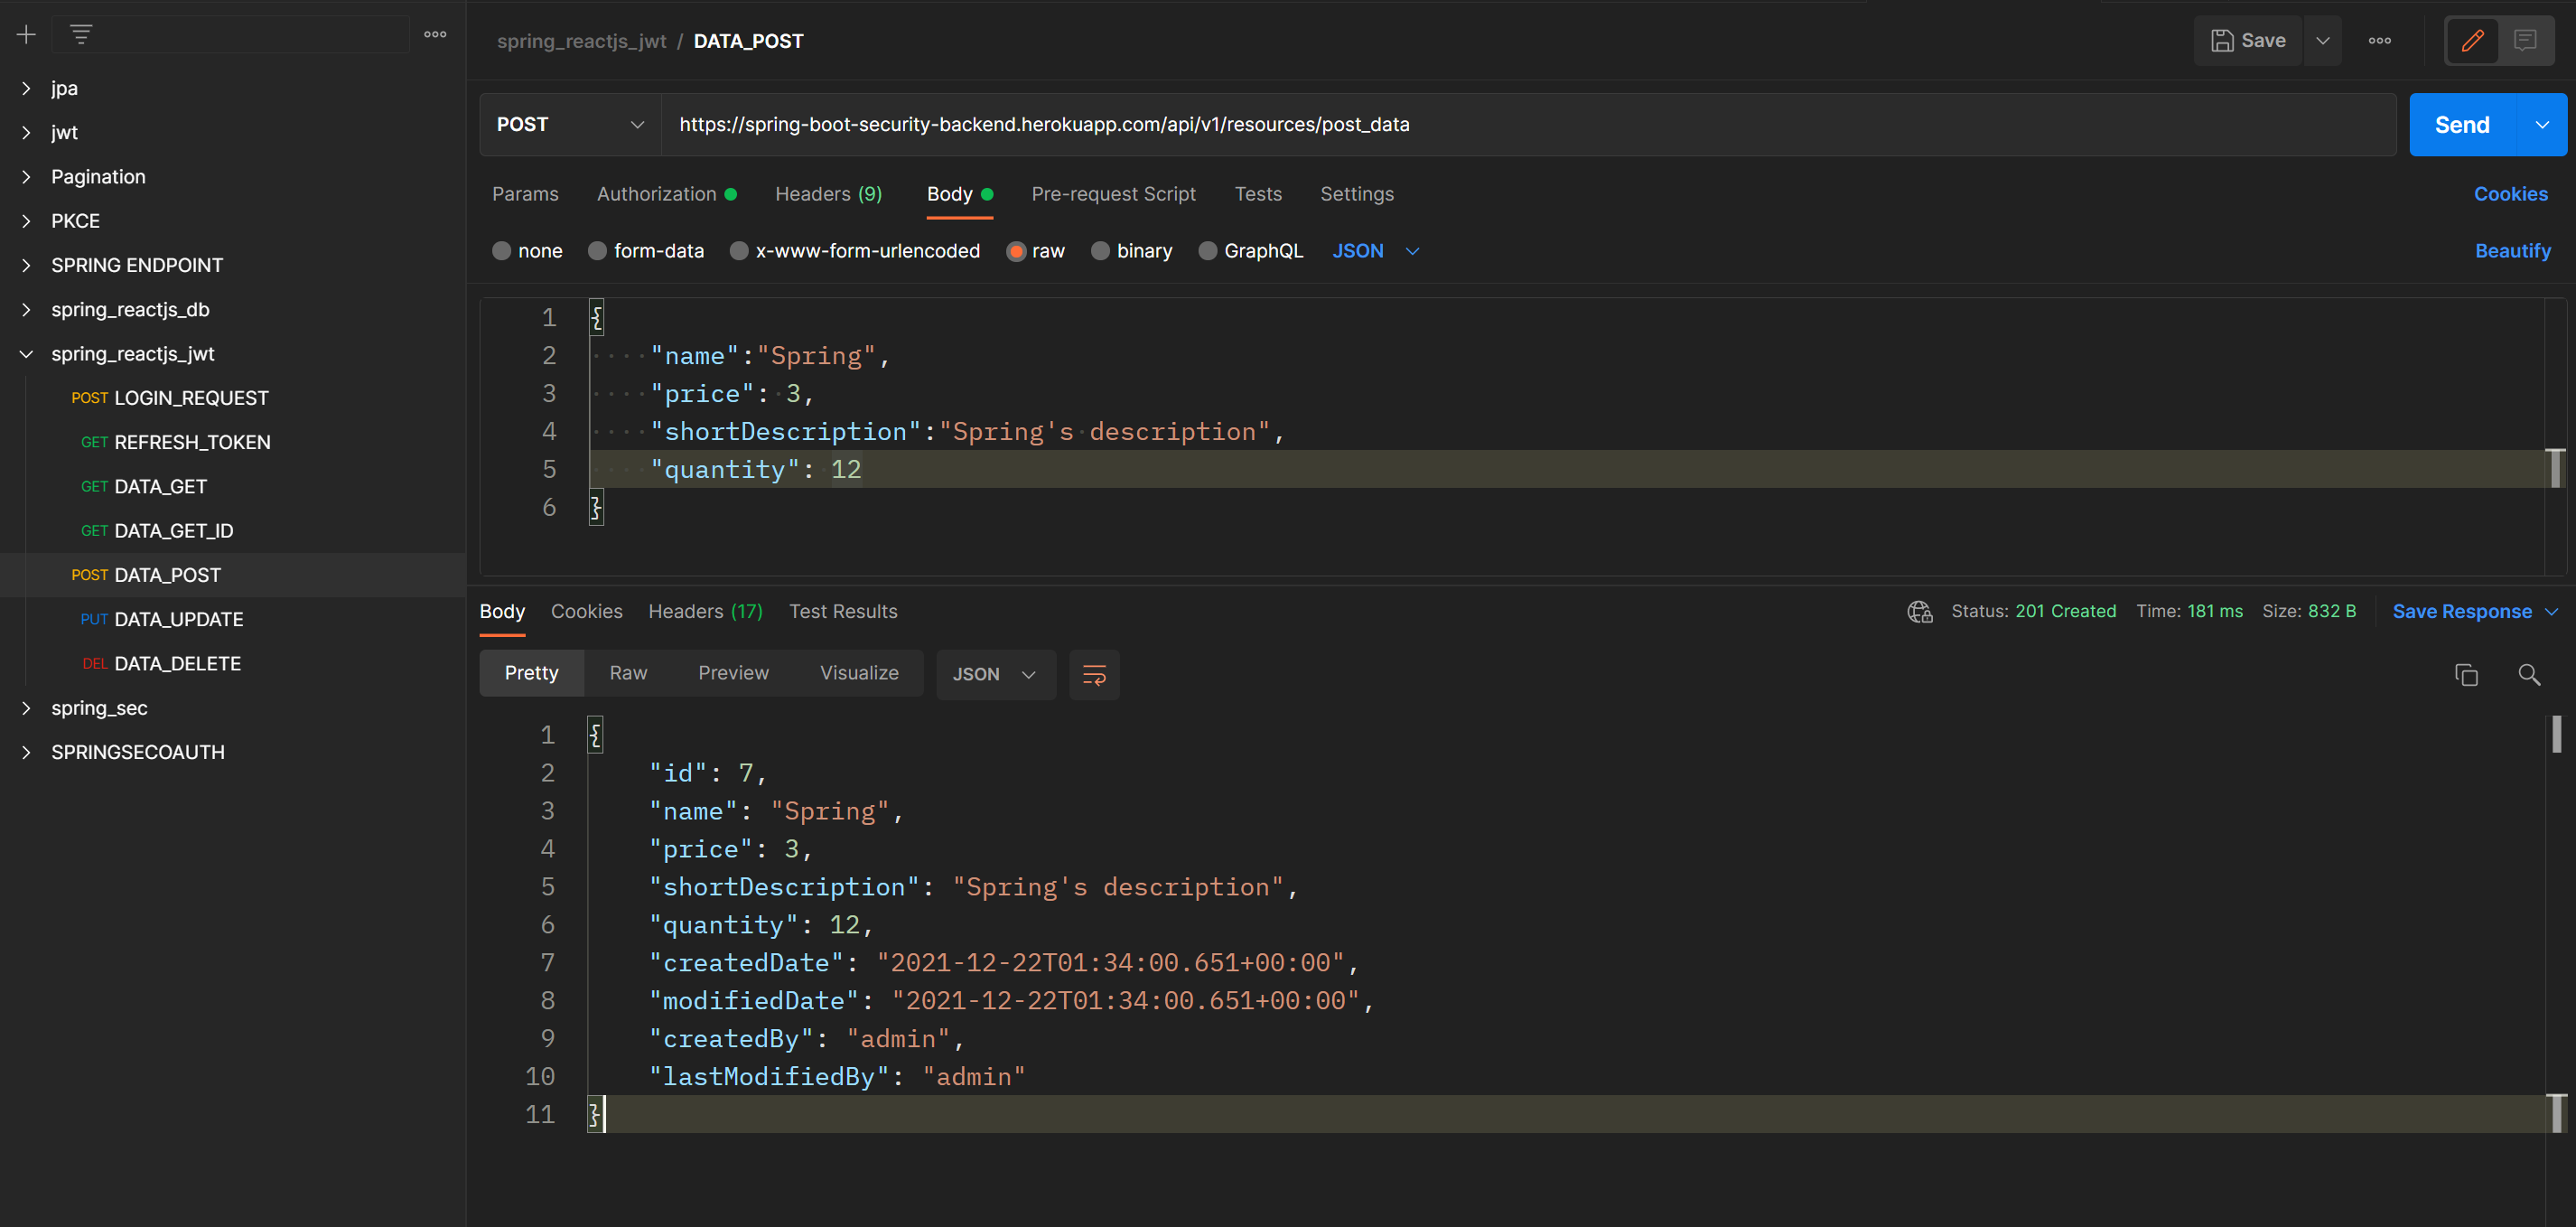Screen dimensions: 2576x1227
Task: Show Raw response view
Action: click(x=628, y=674)
